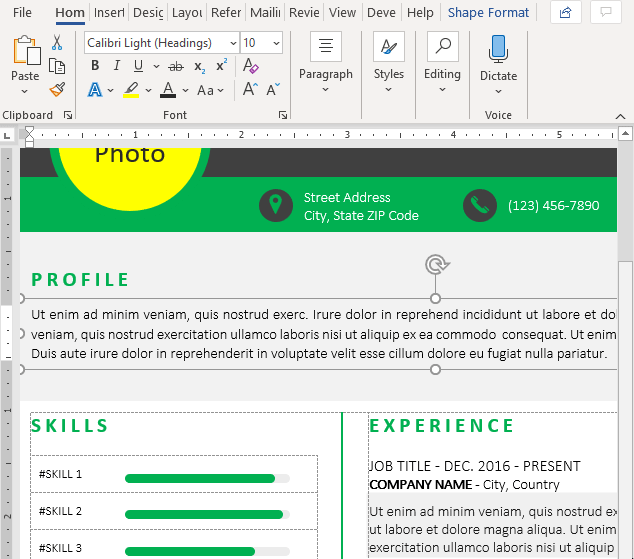The height and width of the screenshot is (559, 634).
Task: Open the Editing search group
Action: [442, 63]
